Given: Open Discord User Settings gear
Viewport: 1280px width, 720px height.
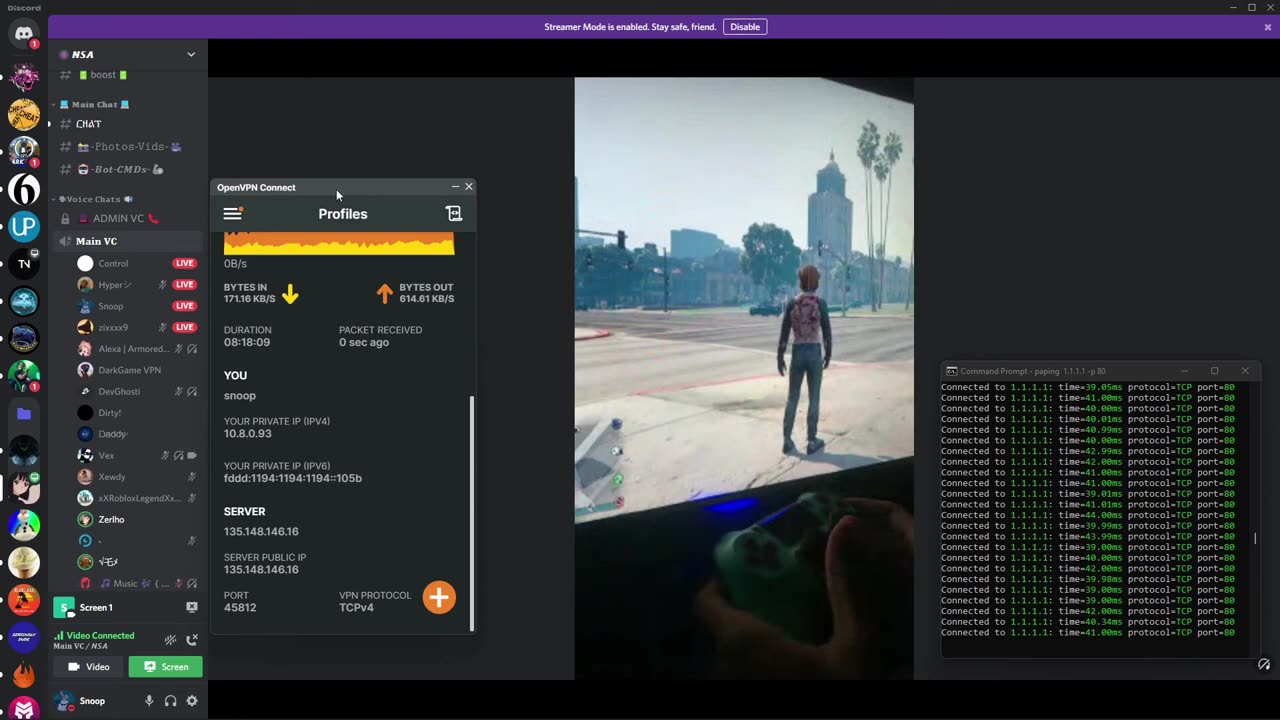Looking at the screenshot, I should pyautogui.click(x=192, y=701).
